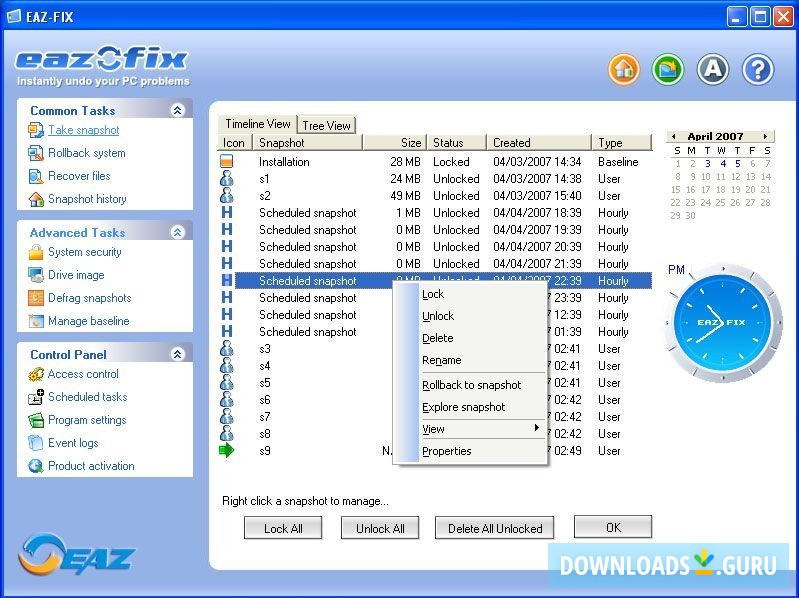Sort list by Status column header

pos(457,143)
